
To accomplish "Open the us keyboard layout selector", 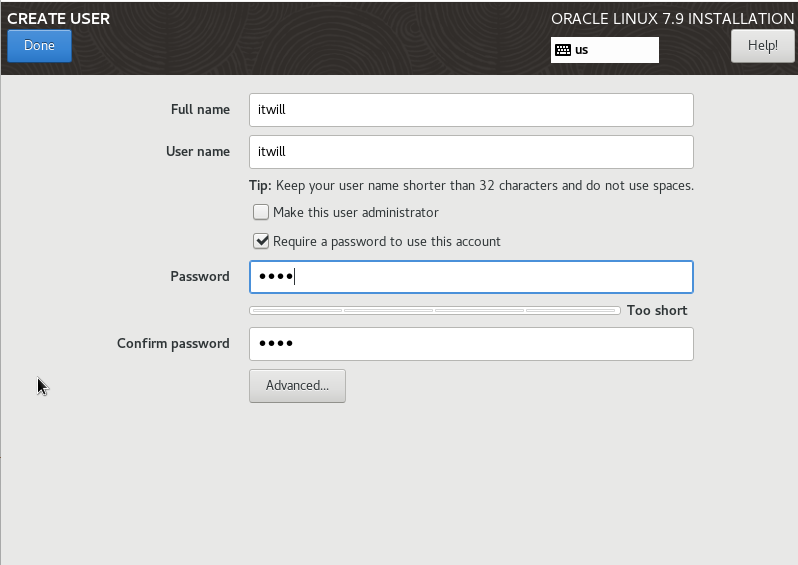I will tap(605, 50).
